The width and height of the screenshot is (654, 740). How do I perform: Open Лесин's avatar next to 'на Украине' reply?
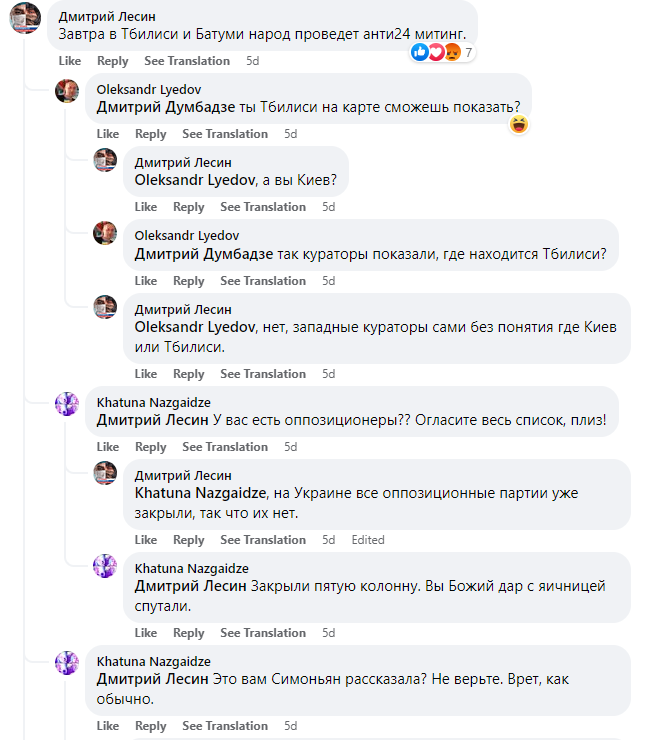point(106,473)
